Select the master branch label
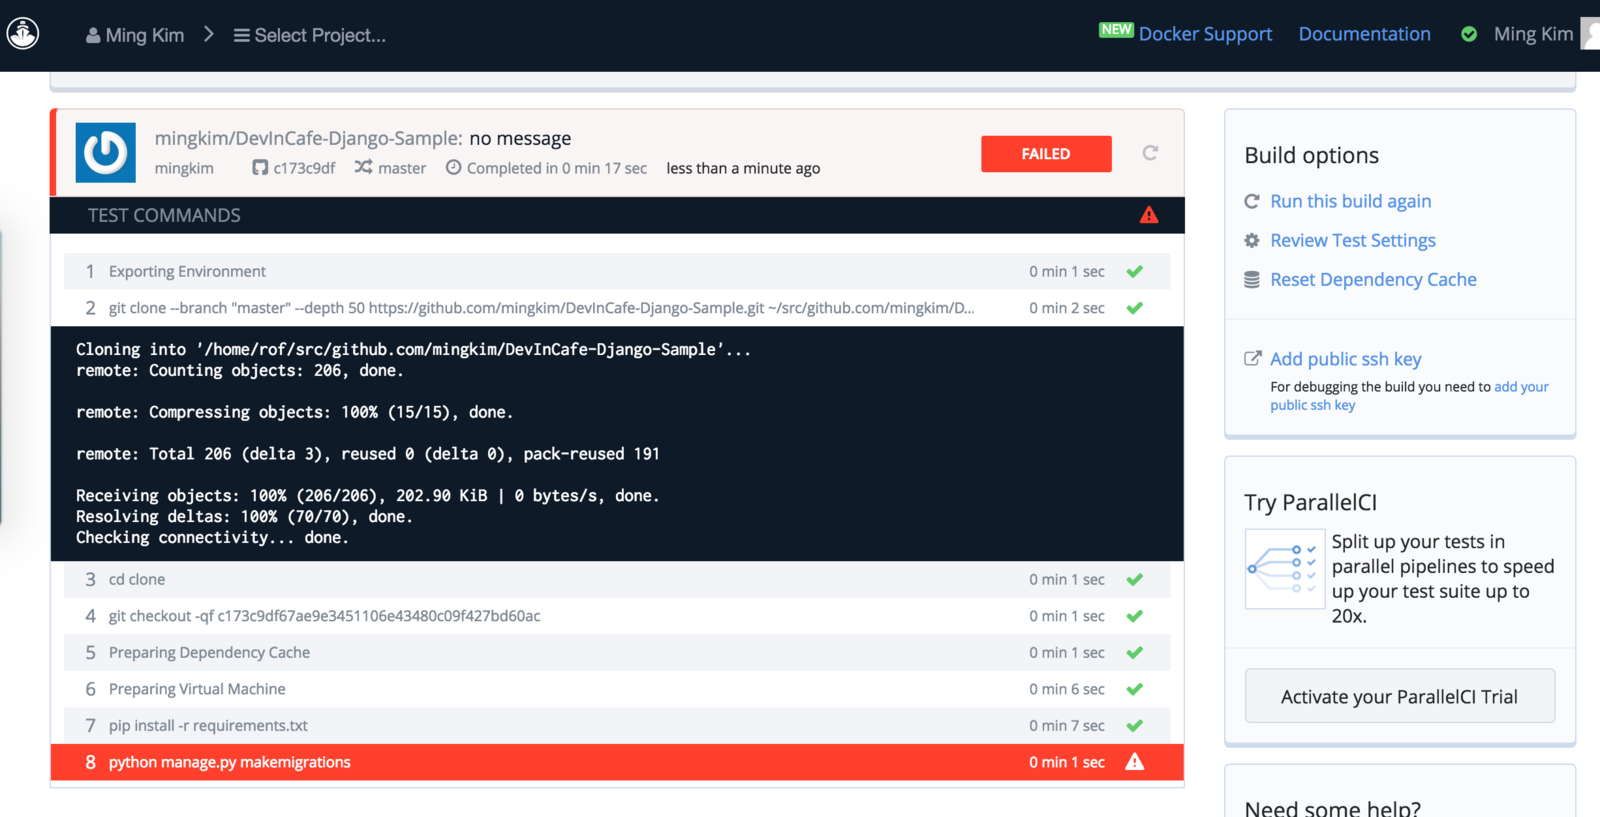 click(402, 168)
